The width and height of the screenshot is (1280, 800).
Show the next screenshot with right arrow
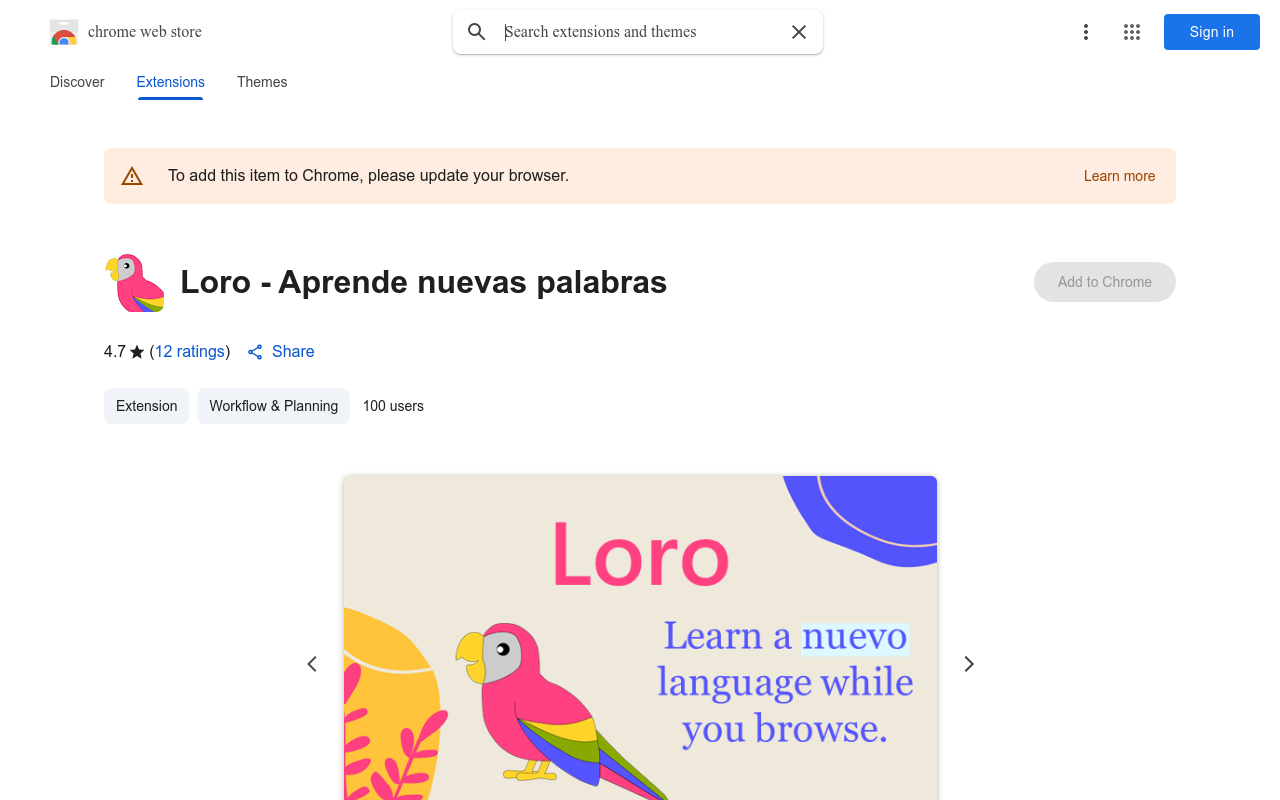[x=968, y=664]
